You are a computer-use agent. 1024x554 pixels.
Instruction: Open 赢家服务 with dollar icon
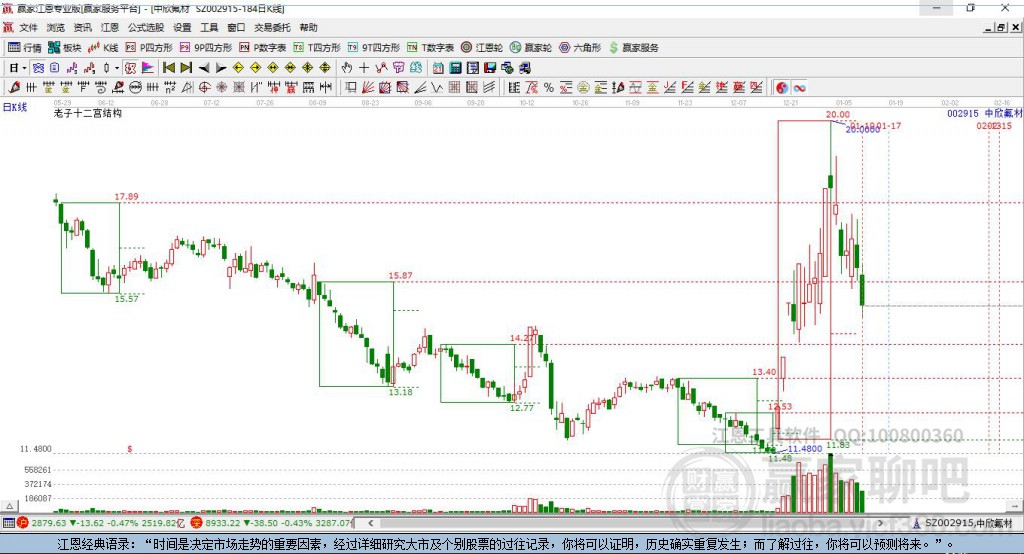633,48
